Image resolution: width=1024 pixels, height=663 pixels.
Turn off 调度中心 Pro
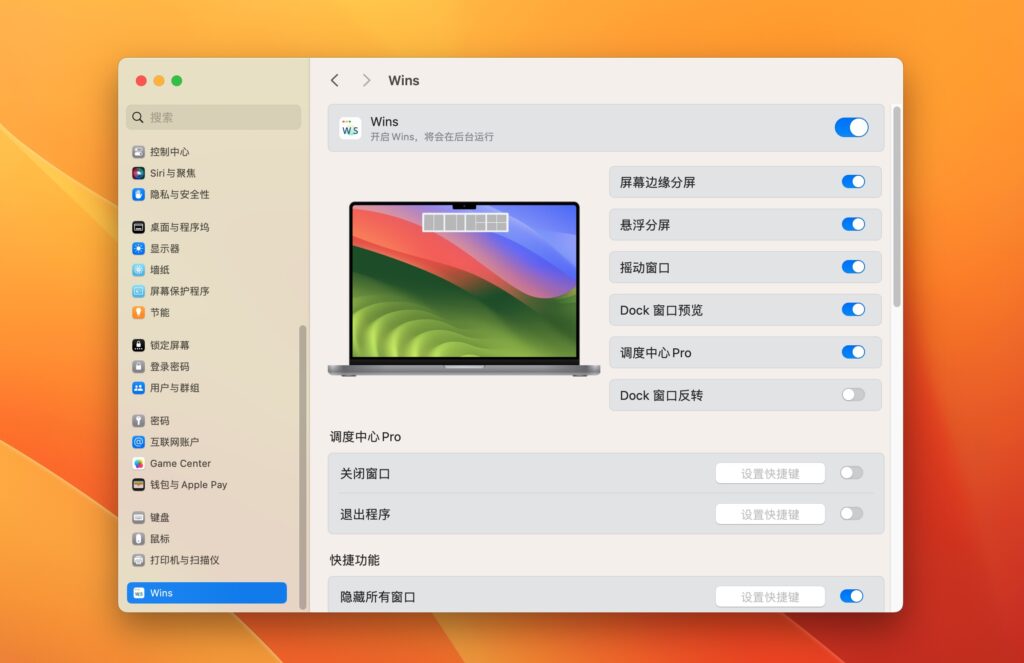pos(852,352)
